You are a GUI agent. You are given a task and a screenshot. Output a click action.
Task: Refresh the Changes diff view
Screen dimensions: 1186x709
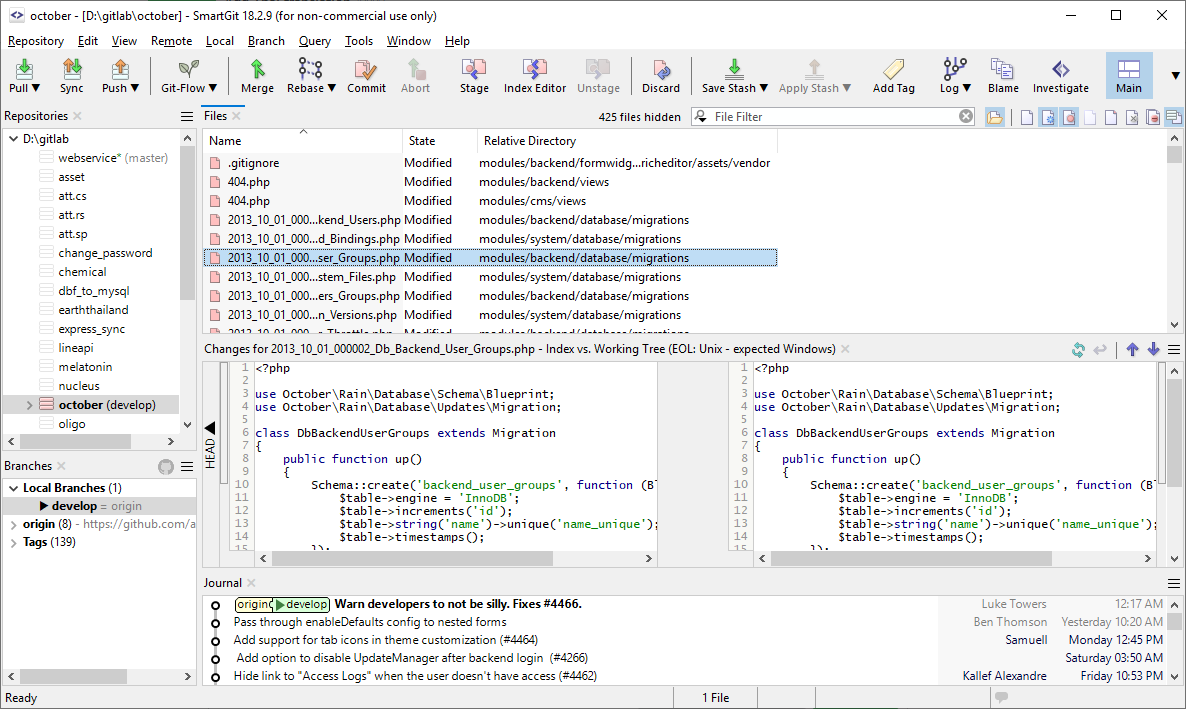tap(1078, 350)
